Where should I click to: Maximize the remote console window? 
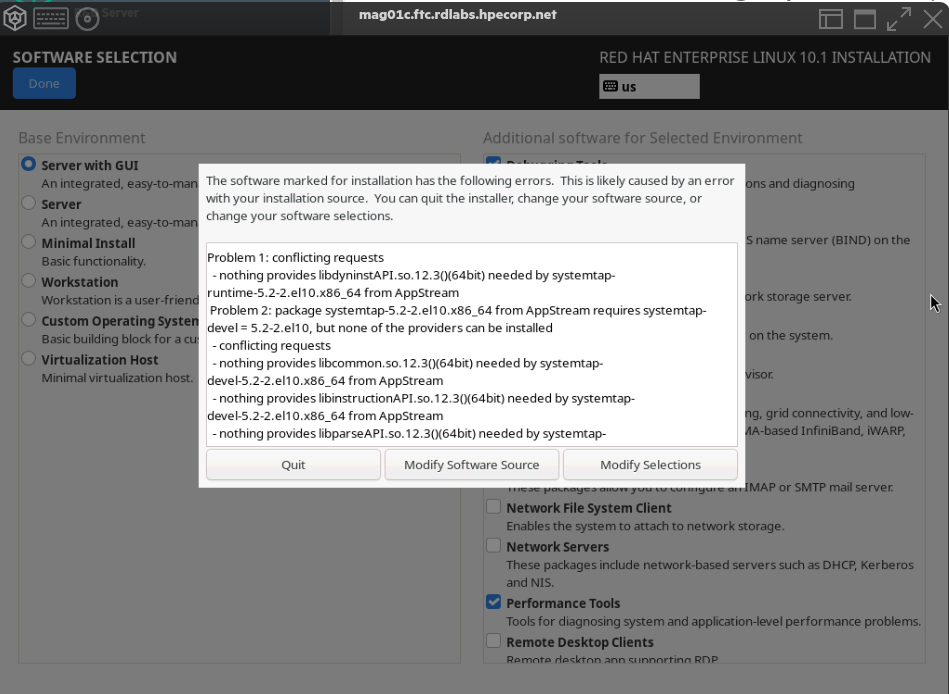pyautogui.click(x=864, y=19)
